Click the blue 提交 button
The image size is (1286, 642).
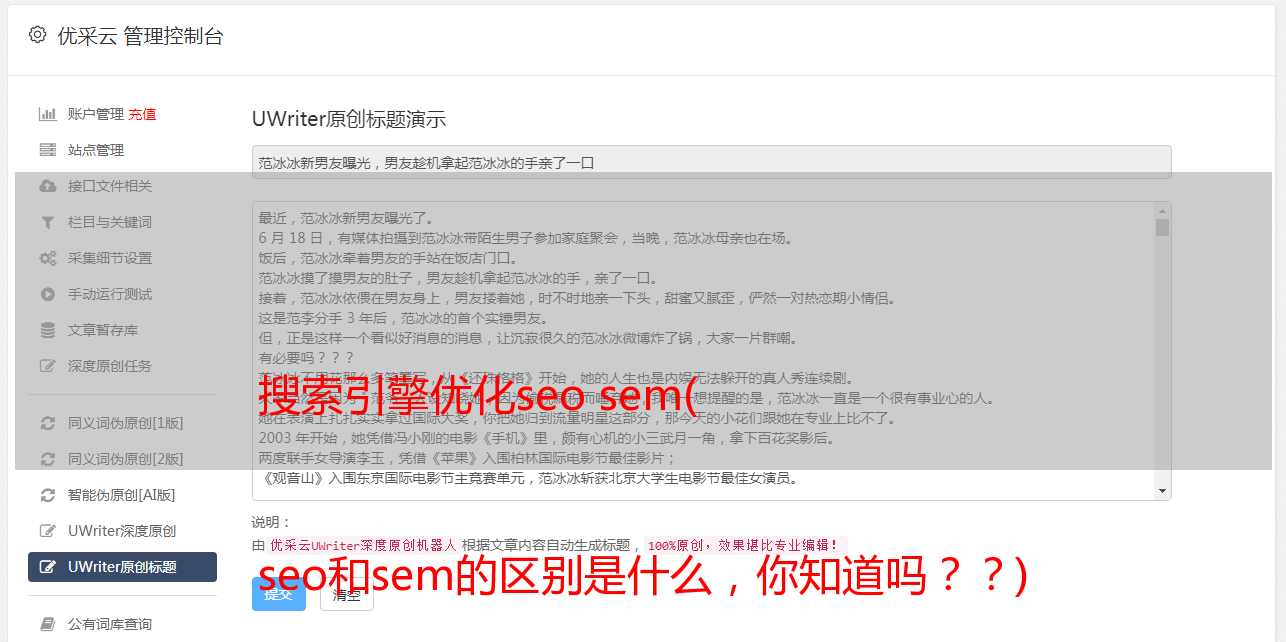(278, 594)
